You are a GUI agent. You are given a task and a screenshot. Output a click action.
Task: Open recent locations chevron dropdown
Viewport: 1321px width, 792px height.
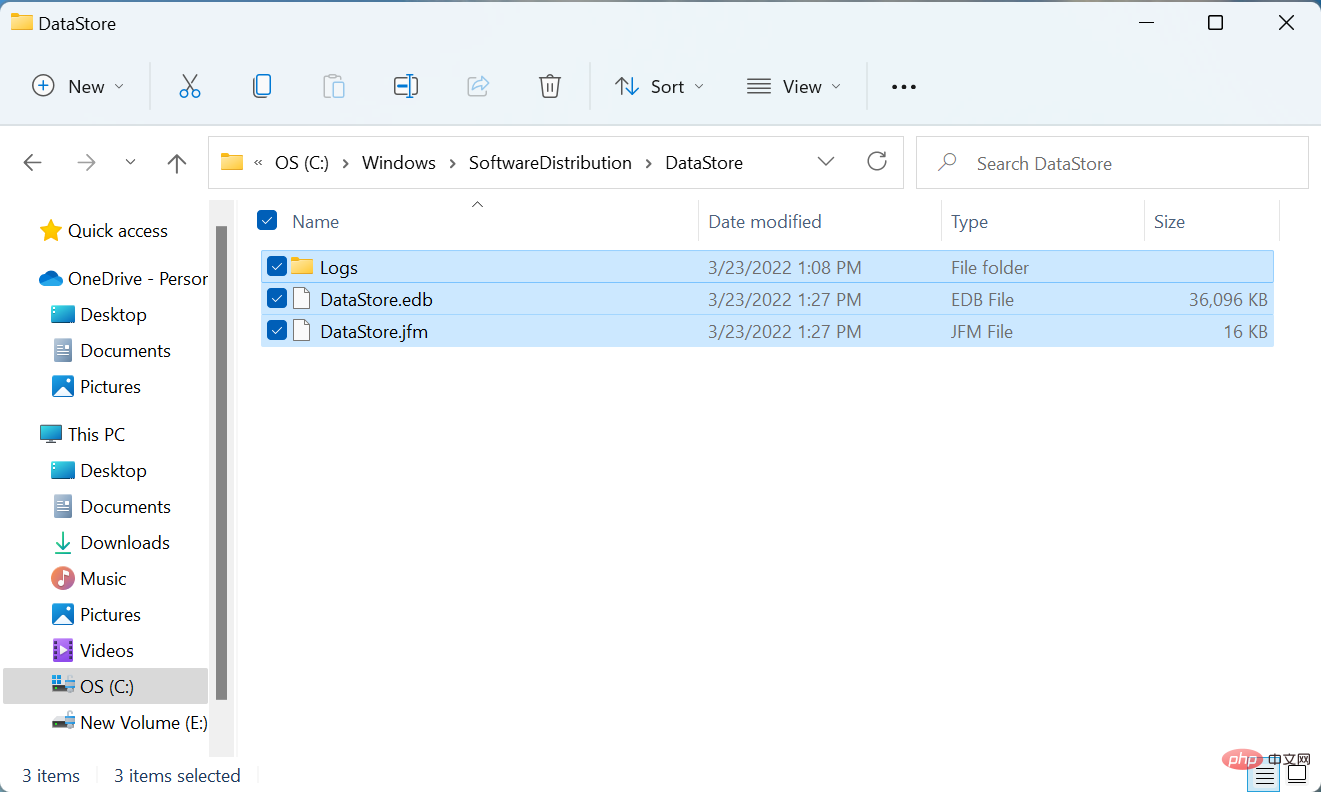[131, 162]
